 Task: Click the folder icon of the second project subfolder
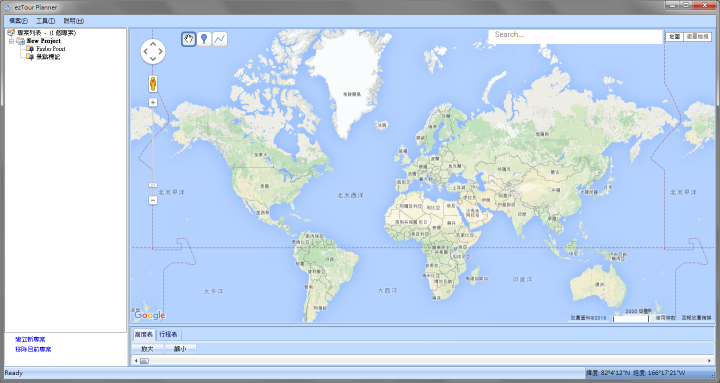pyautogui.click(x=30, y=56)
